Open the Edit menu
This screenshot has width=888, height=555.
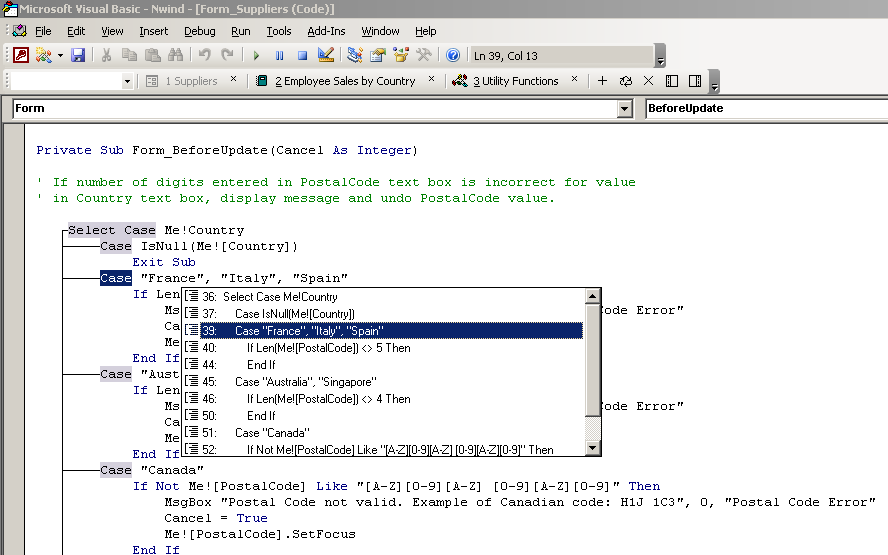76,31
